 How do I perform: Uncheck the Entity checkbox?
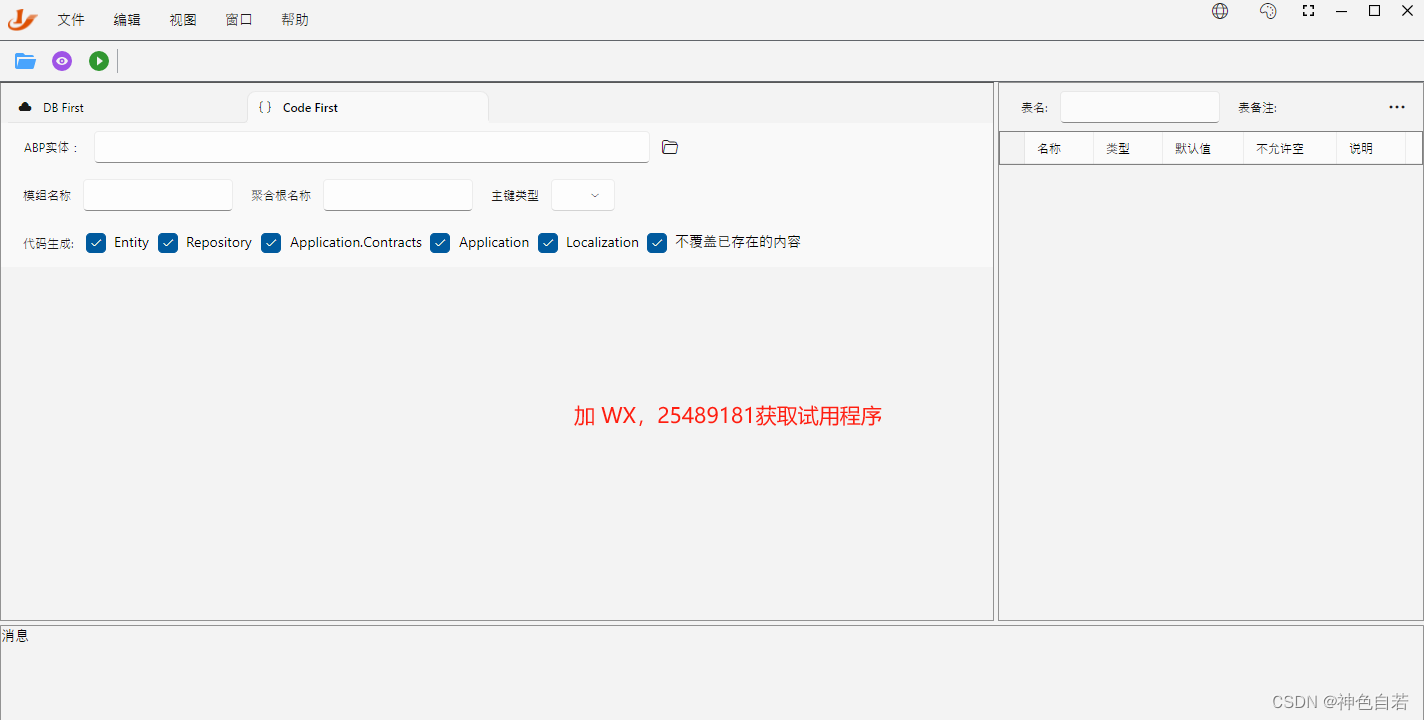pyautogui.click(x=96, y=242)
